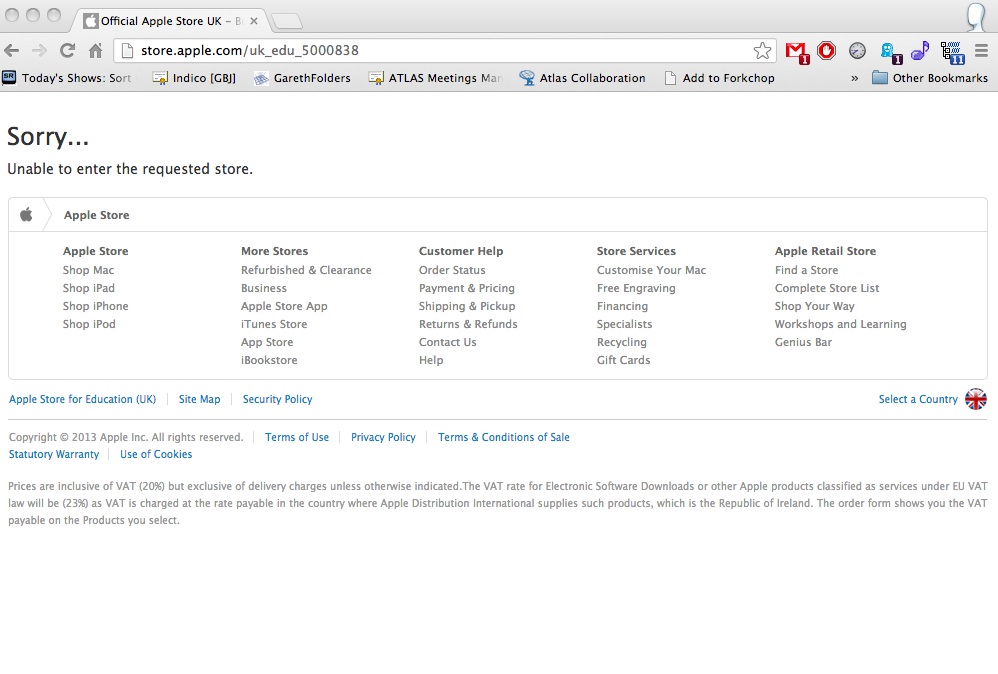The width and height of the screenshot is (998, 674).
Task: Open GarethFolders bookmark
Action: (x=302, y=78)
